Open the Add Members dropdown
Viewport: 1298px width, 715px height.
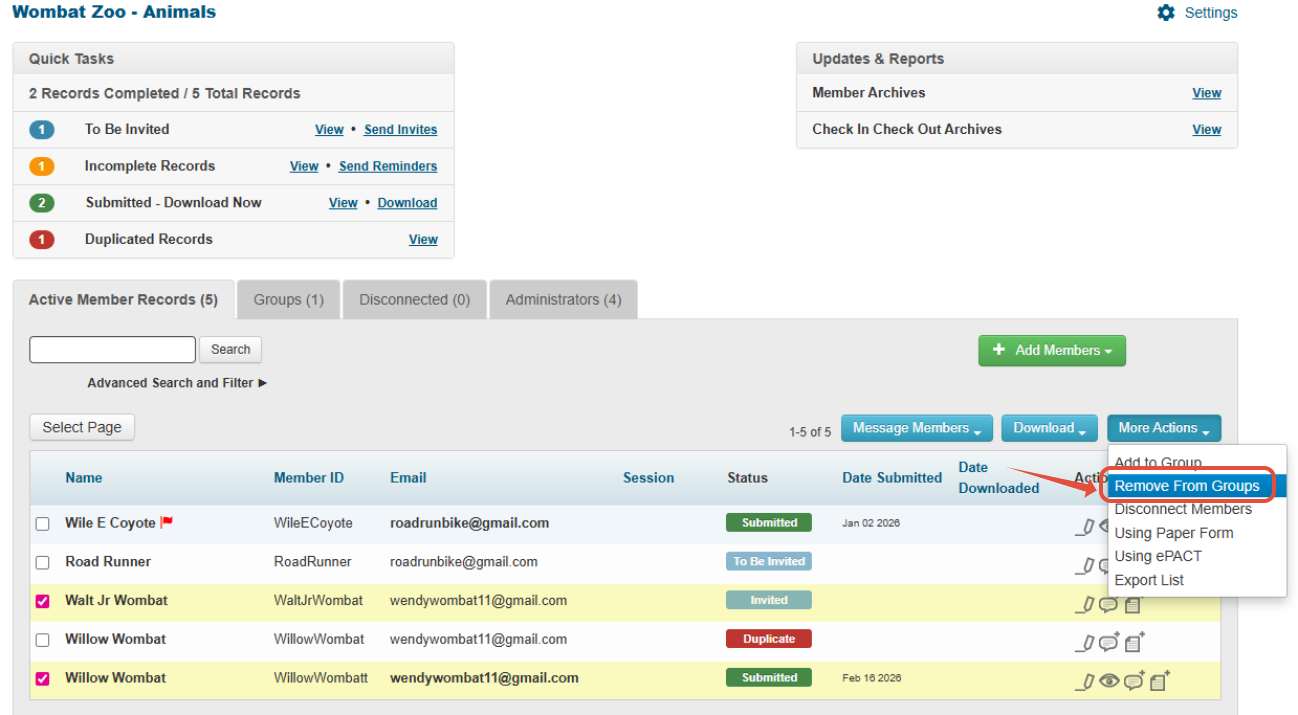tap(1052, 351)
